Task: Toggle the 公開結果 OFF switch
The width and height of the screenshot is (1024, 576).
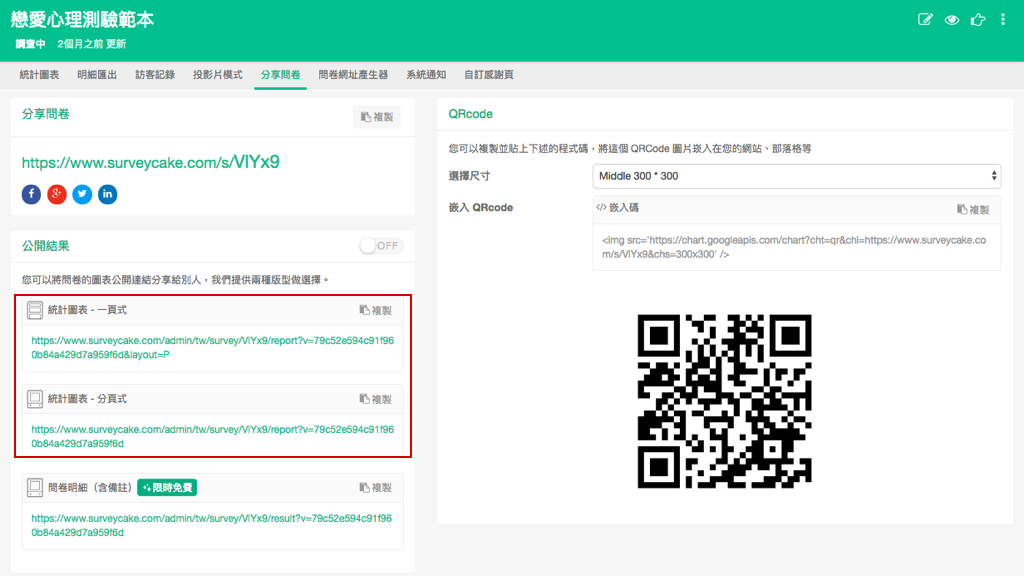Action: pos(381,246)
